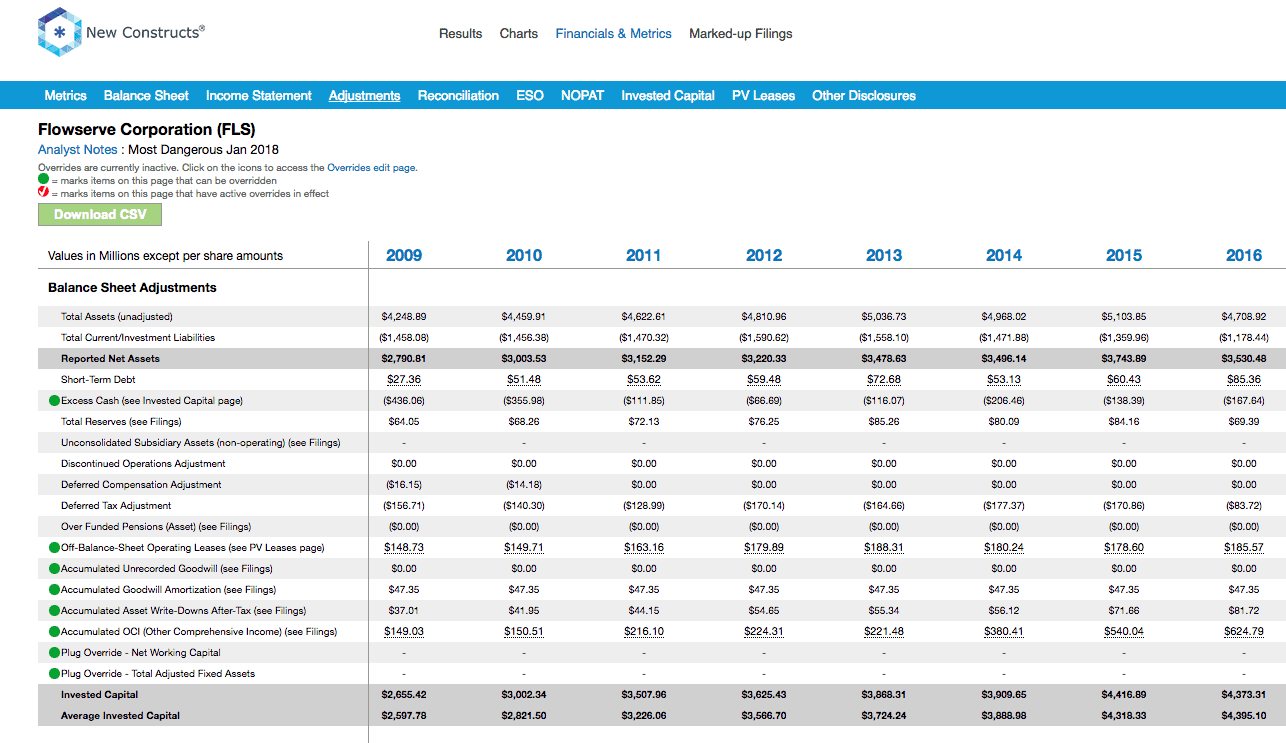Click 2010 Total Reserves value $68.26
The image size is (1286, 743).
[524, 422]
